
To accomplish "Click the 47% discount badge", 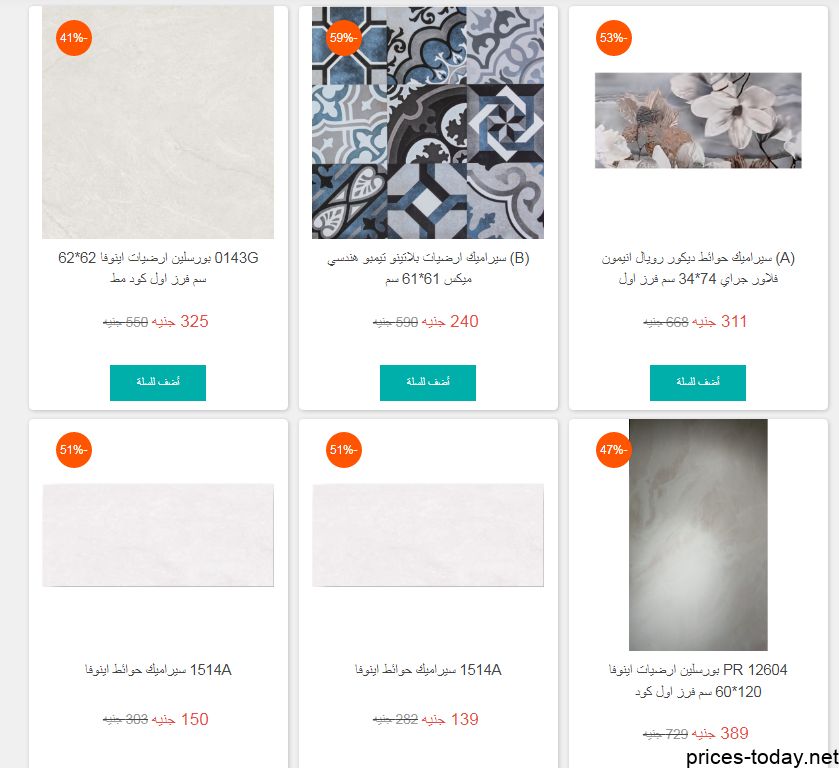I will point(614,450).
